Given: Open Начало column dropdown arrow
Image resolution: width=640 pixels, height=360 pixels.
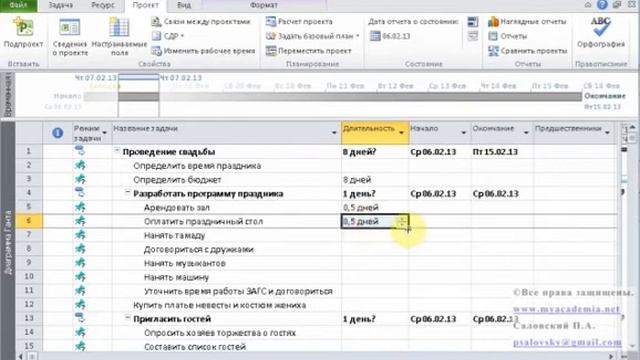Looking at the screenshot, I should point(464,133).
